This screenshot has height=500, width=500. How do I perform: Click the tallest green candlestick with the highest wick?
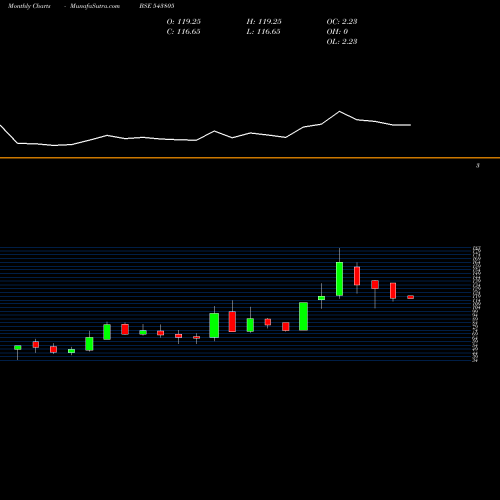pyautogui.click(x=339, y=279)
